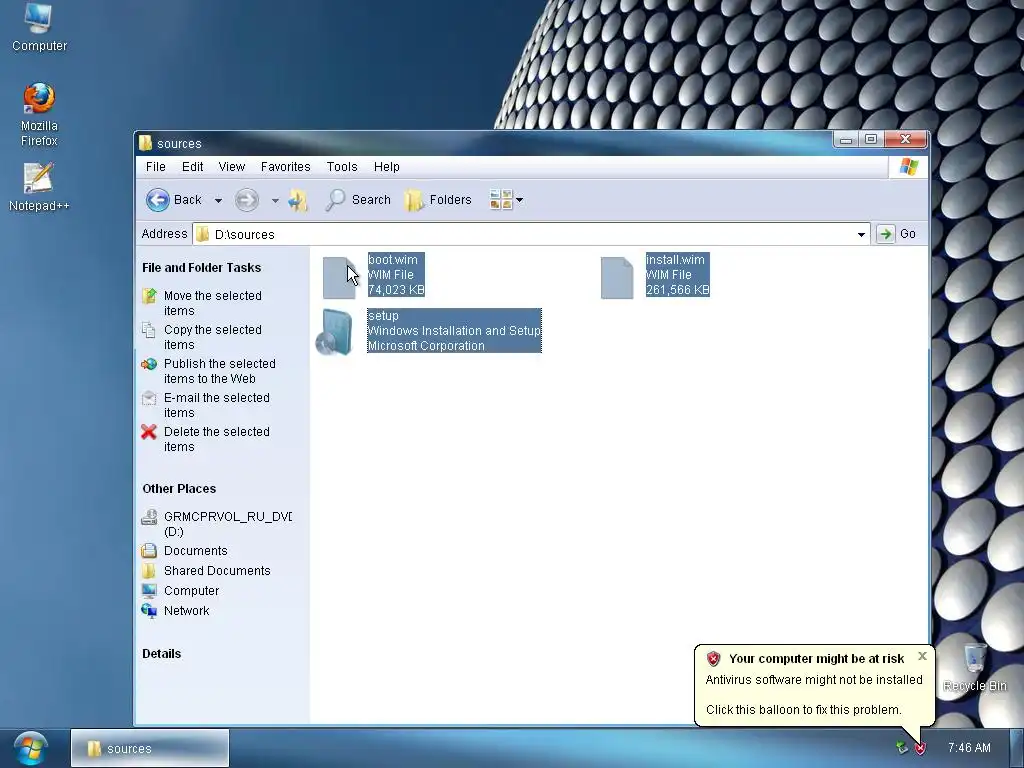The width and height of the screenshot is (1024, 768).
Task: Expand the address bar dropdown
Action: 861,234
